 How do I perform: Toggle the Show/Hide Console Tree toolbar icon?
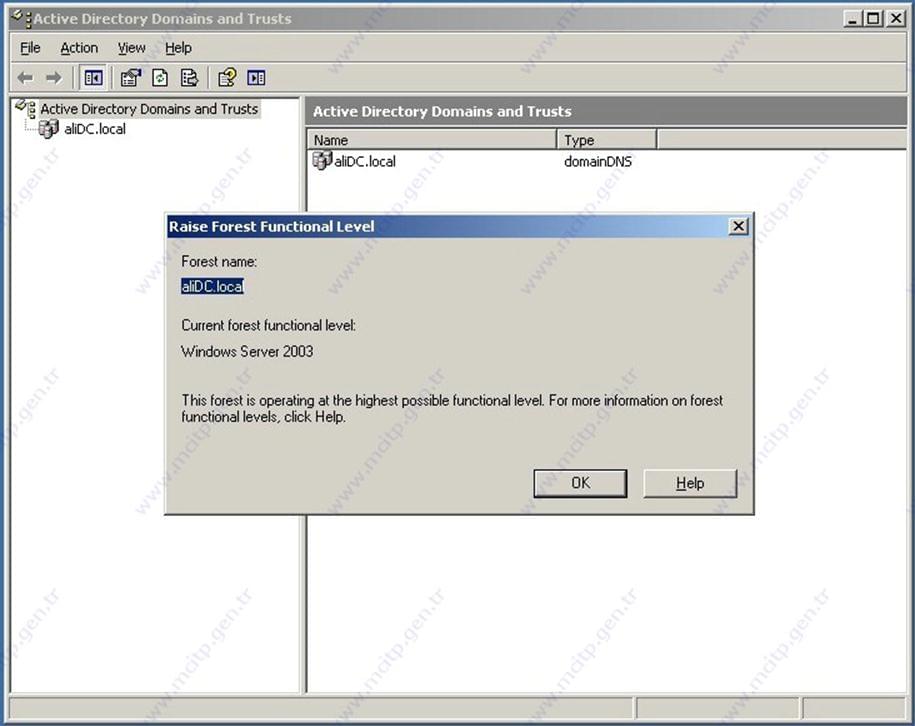93,78
